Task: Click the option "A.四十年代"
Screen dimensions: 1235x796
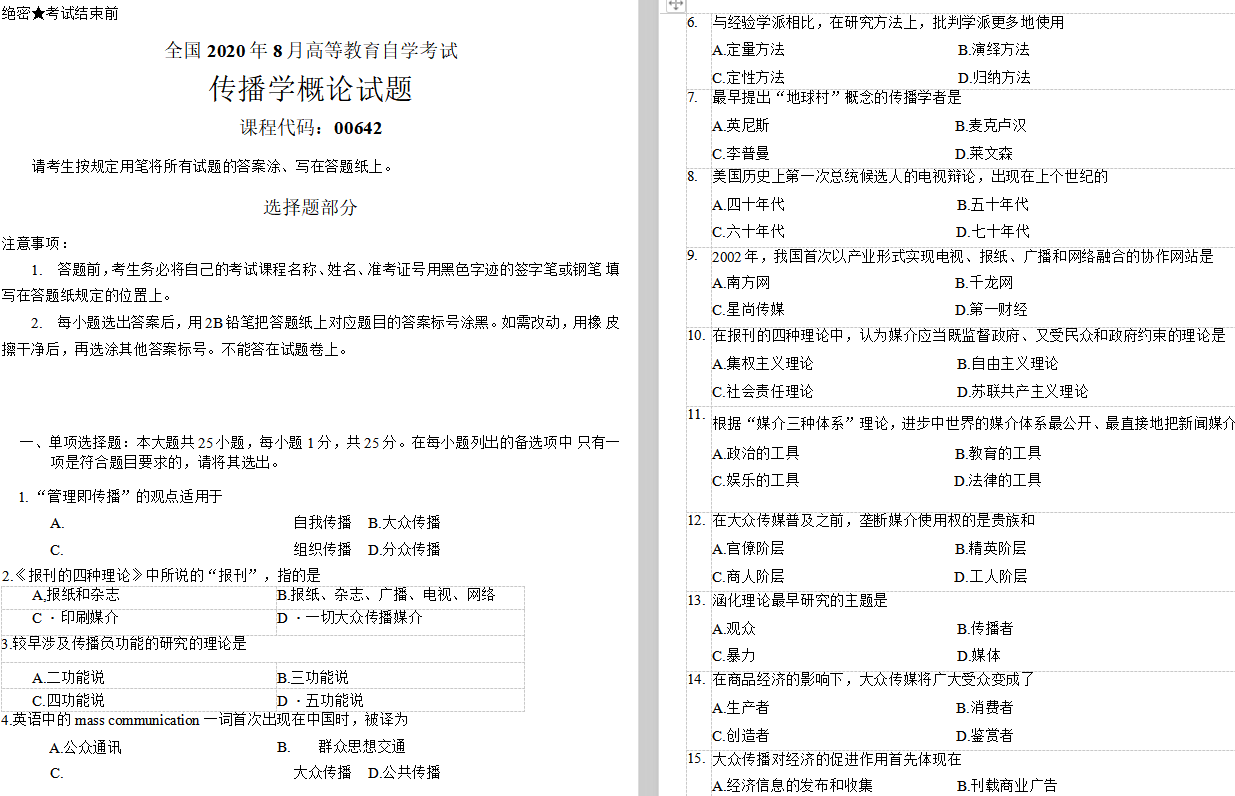Action: (748, 205)
